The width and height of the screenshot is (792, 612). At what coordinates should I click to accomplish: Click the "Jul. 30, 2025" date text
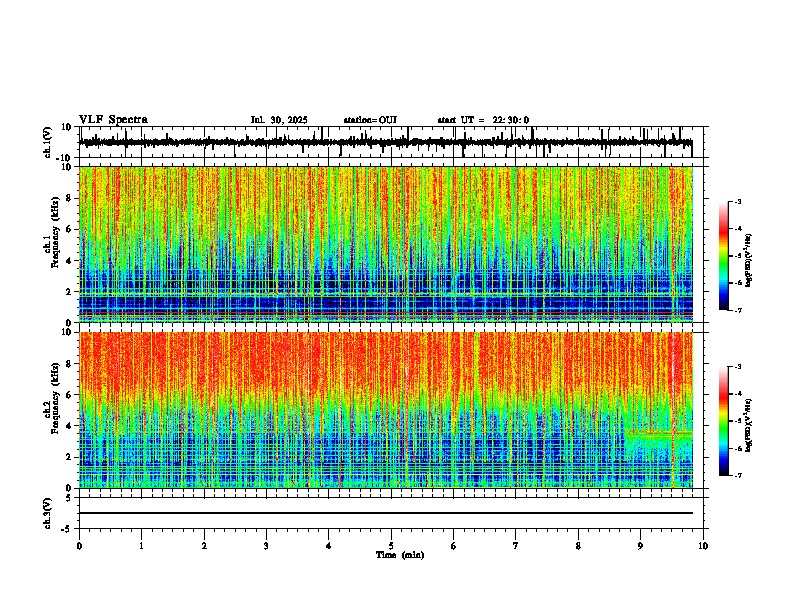279,120
